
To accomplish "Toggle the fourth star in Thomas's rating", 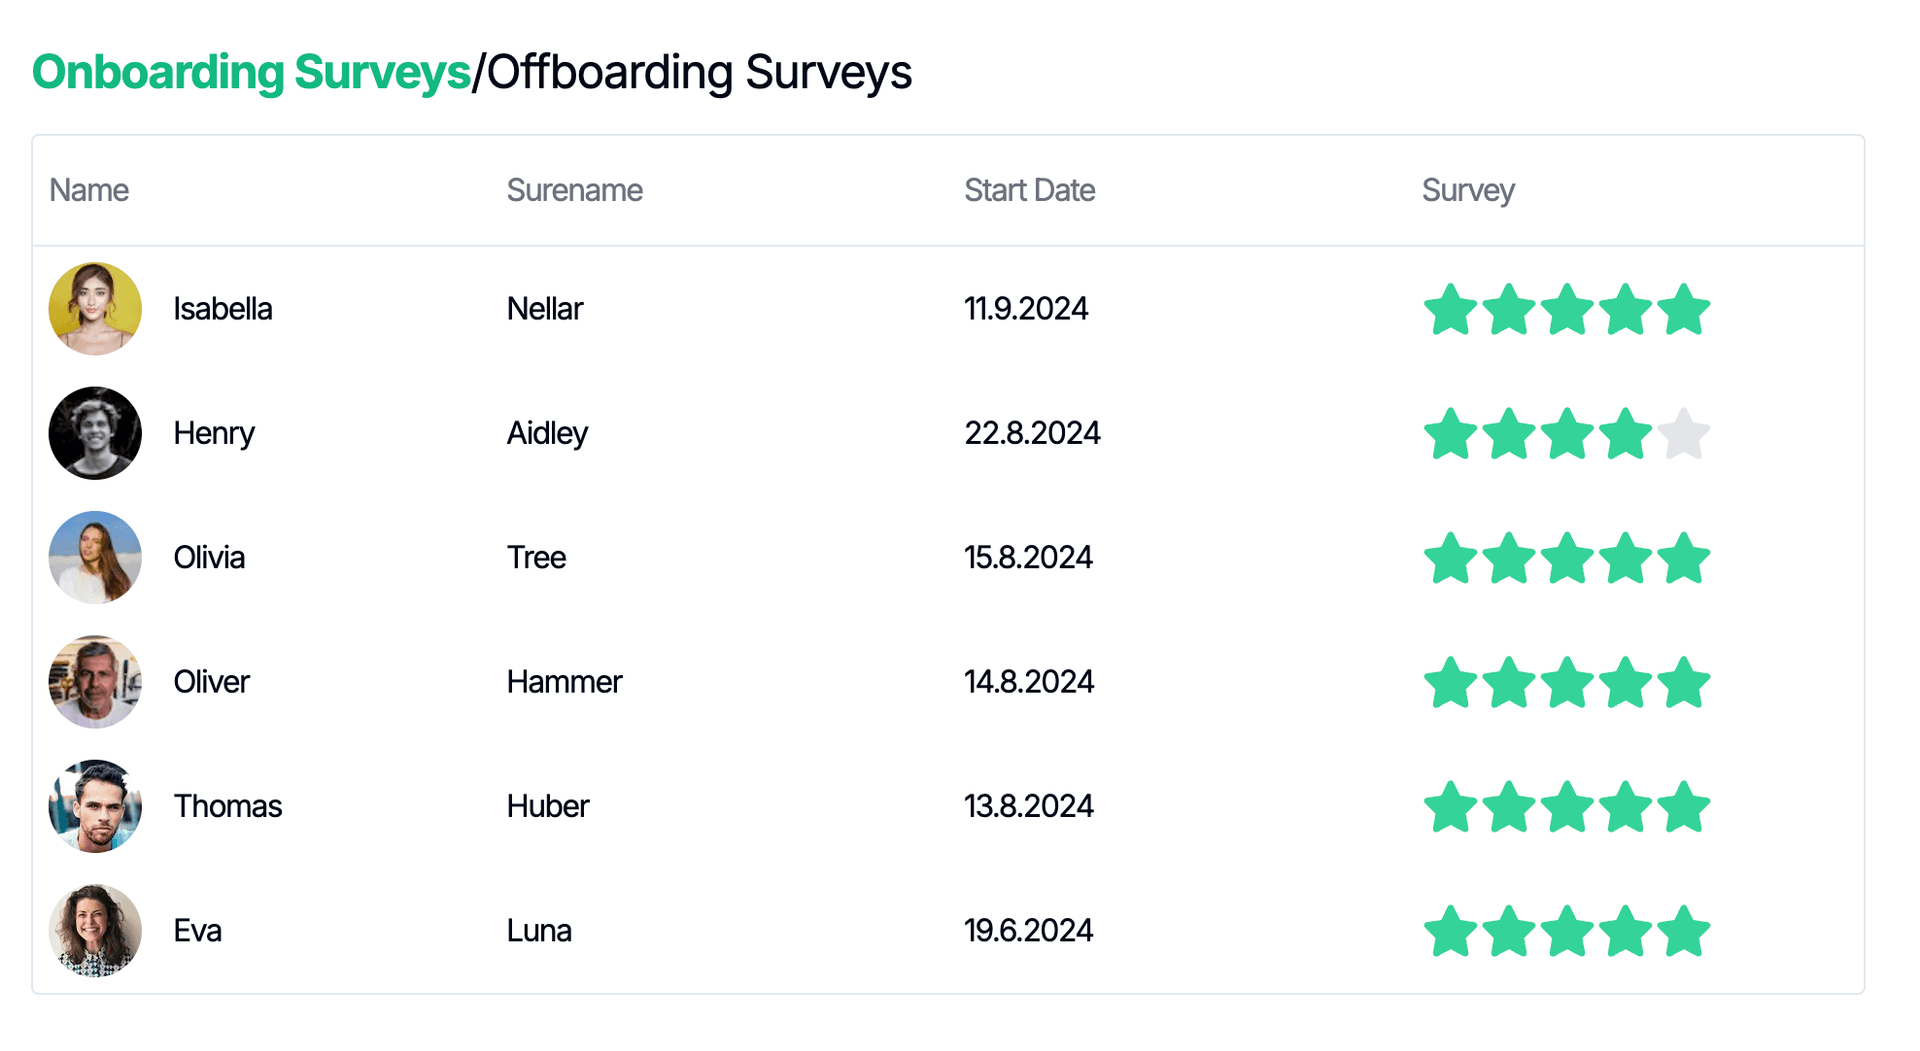I will (x=1627, y=805).
